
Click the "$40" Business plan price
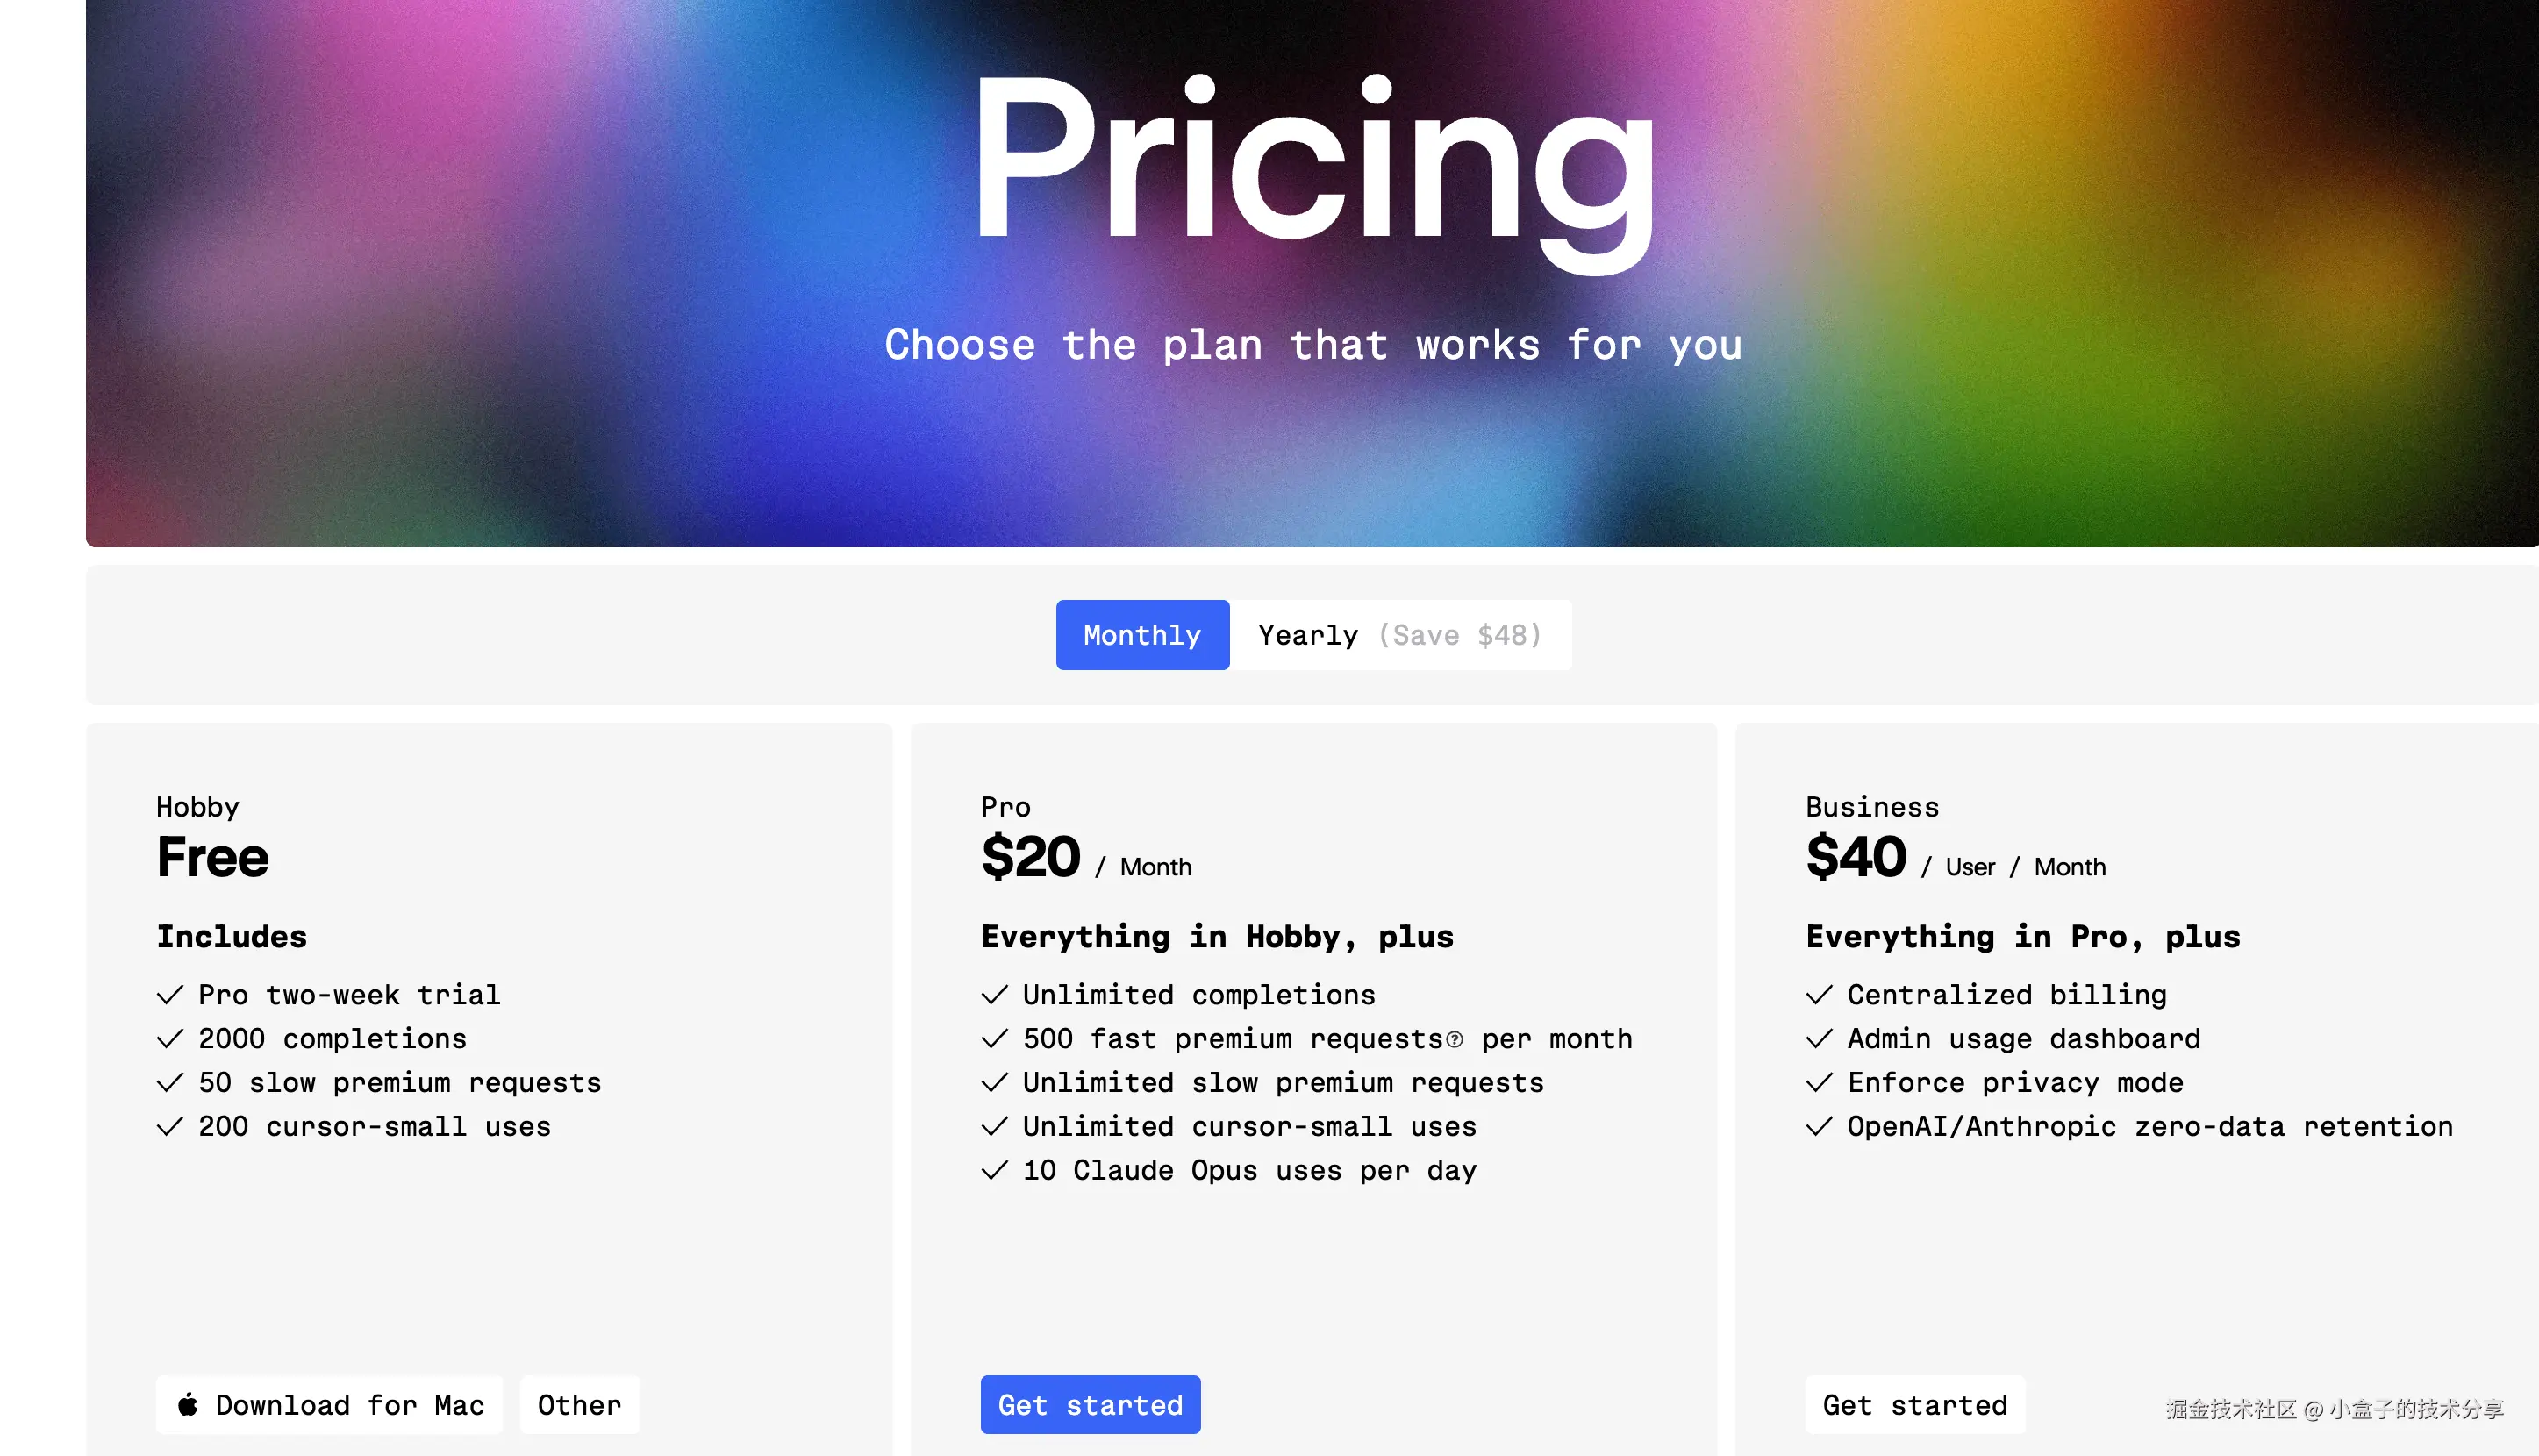1855,857
